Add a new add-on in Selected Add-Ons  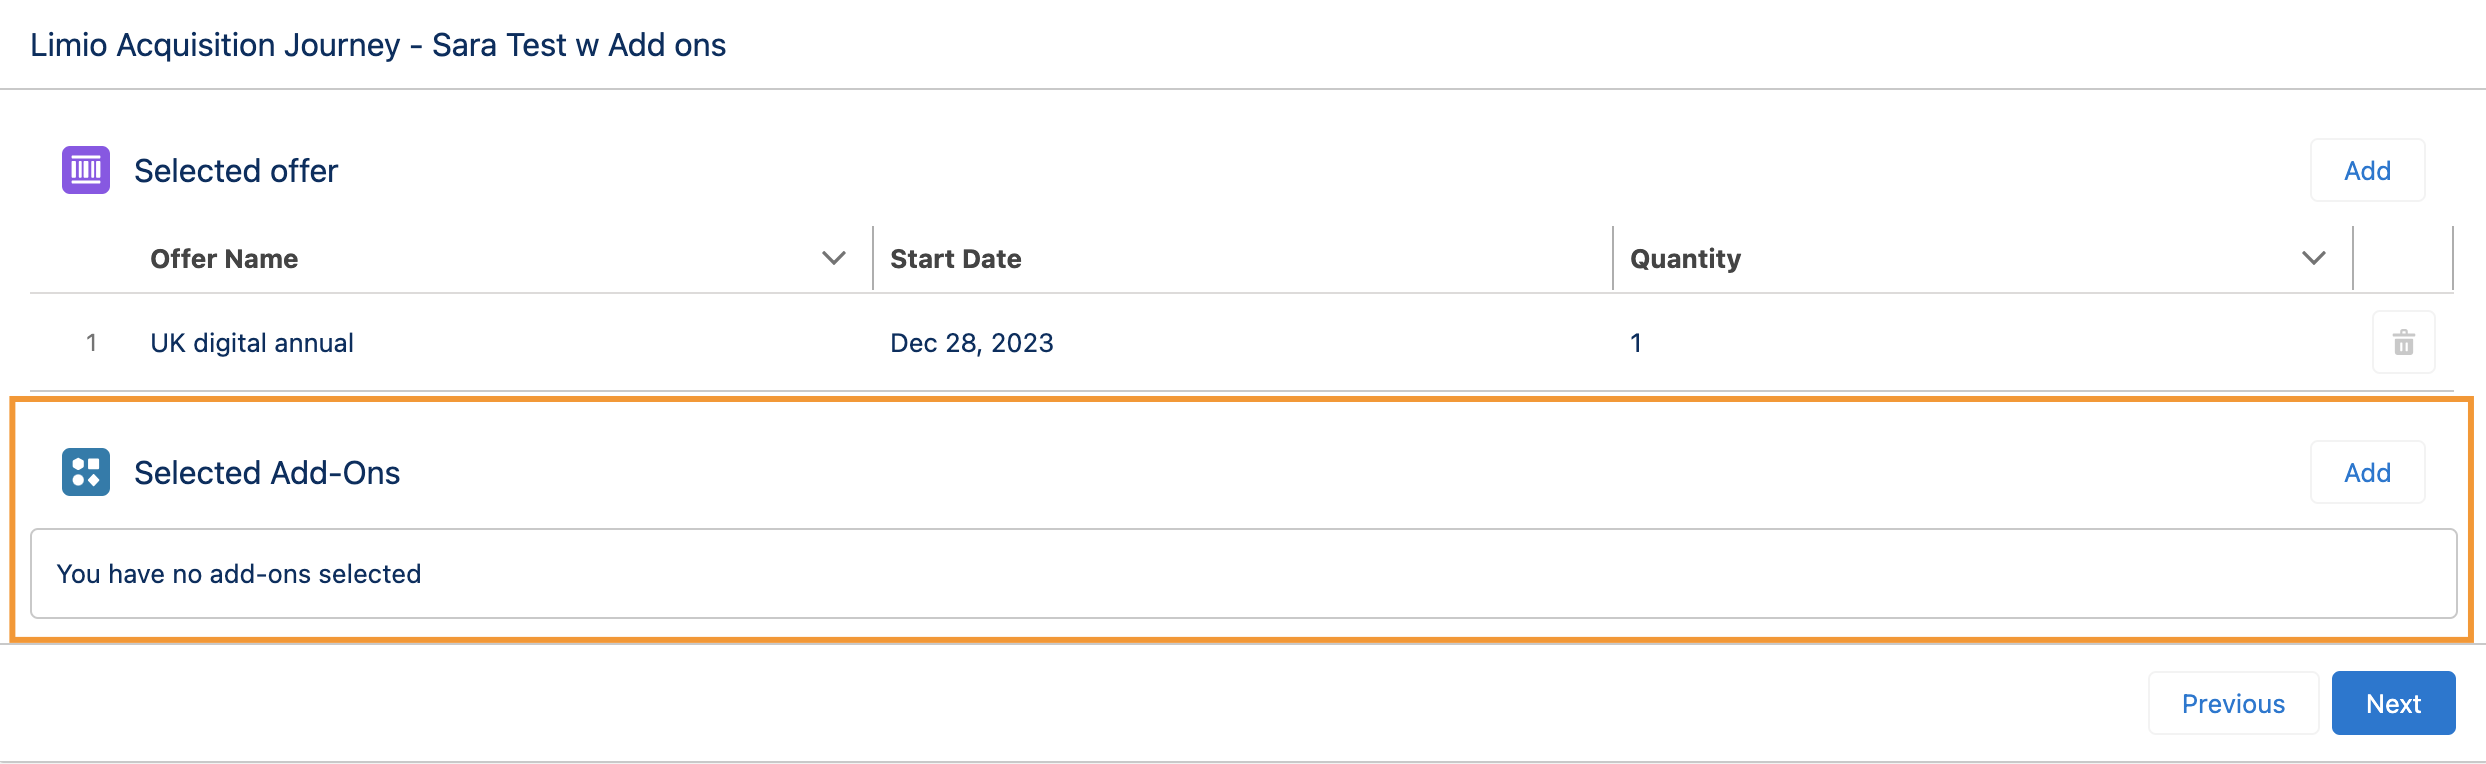point(2367,473)
